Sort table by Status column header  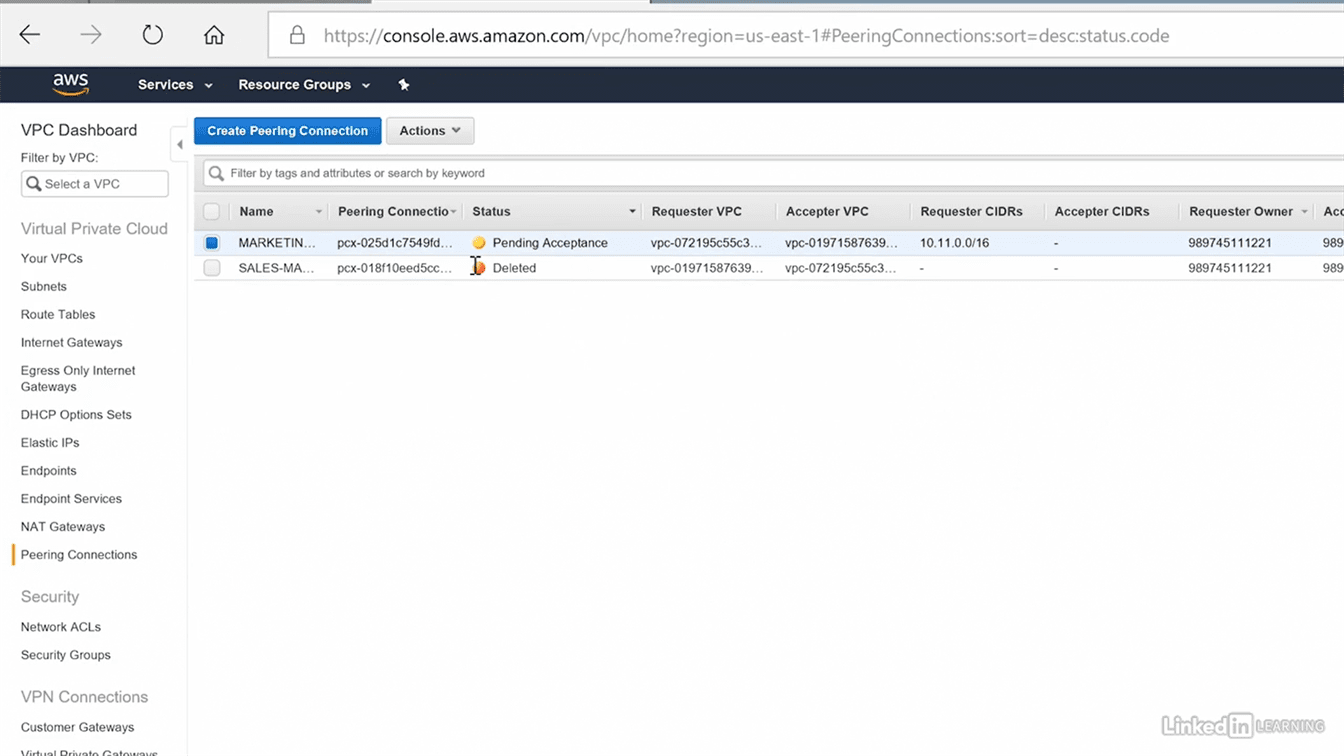491,212
